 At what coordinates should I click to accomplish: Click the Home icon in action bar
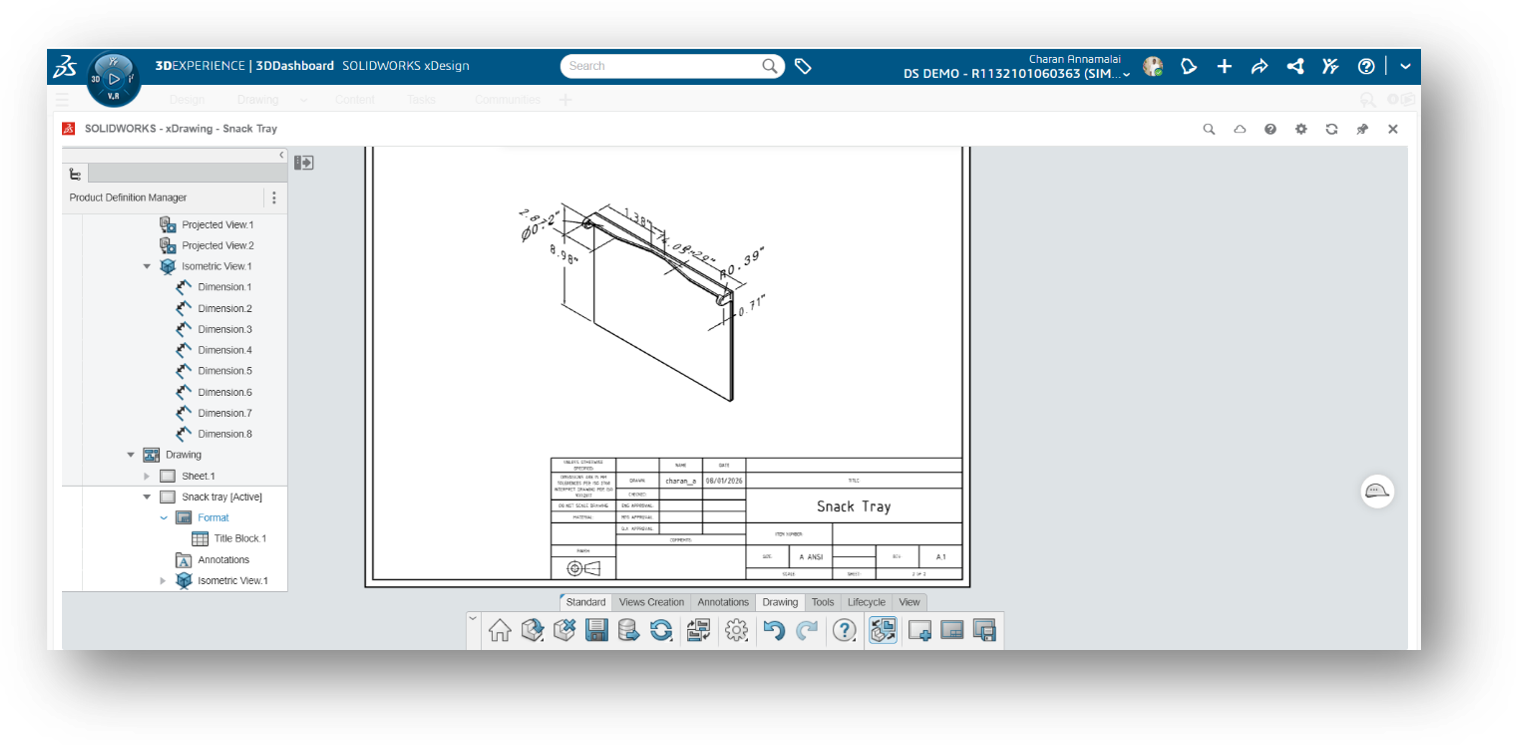(x=500, y=630)
